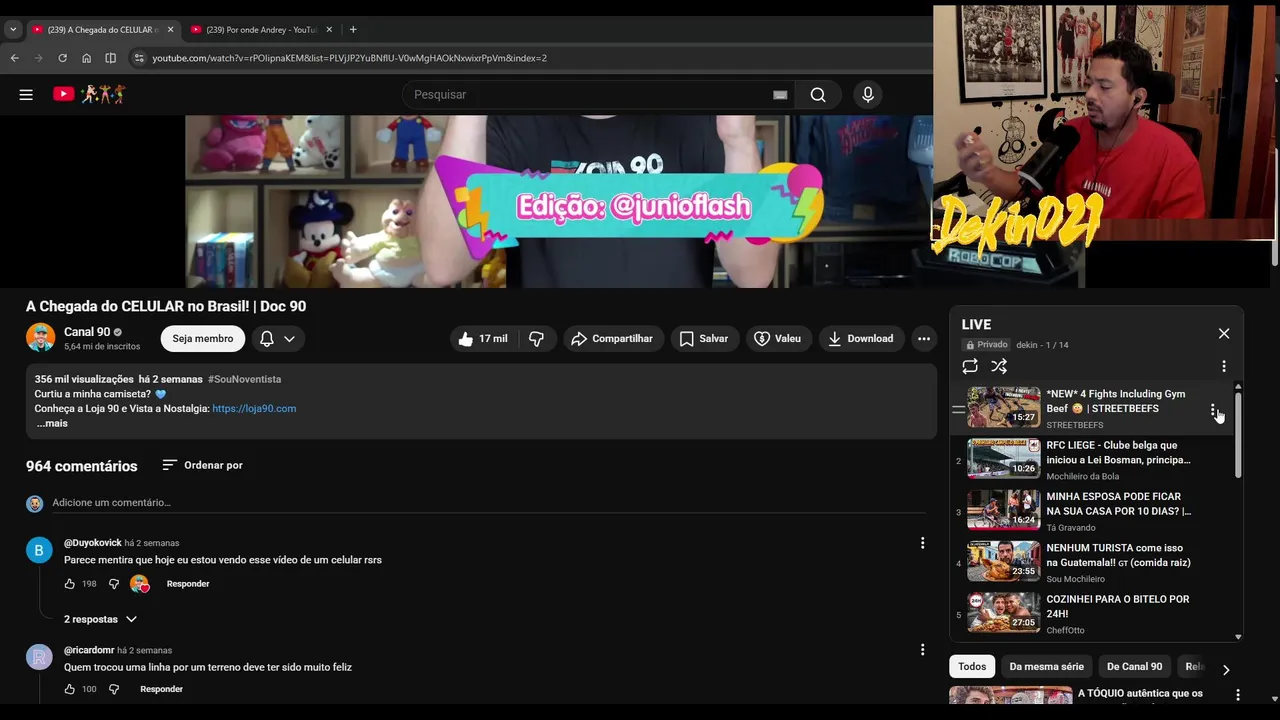This screenshot has width=1280, height=720.
Task: Open more actions ellipsis next to Download
Action: (x=924, y=339)
